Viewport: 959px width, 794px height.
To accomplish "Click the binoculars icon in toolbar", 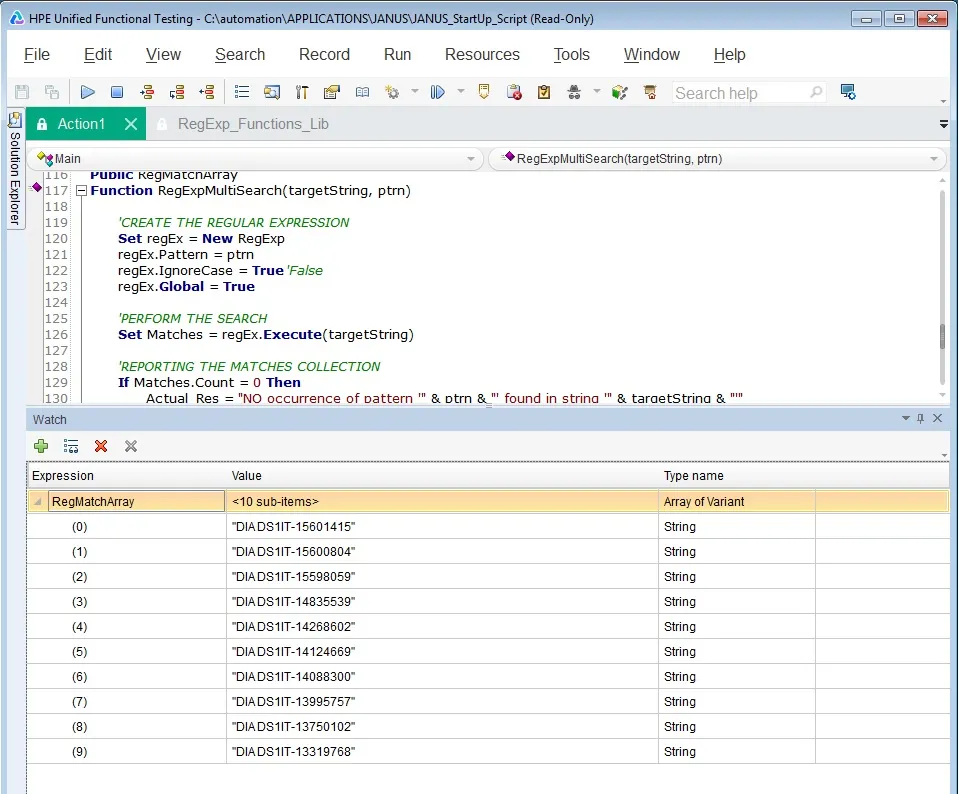I will pos(574,92).
